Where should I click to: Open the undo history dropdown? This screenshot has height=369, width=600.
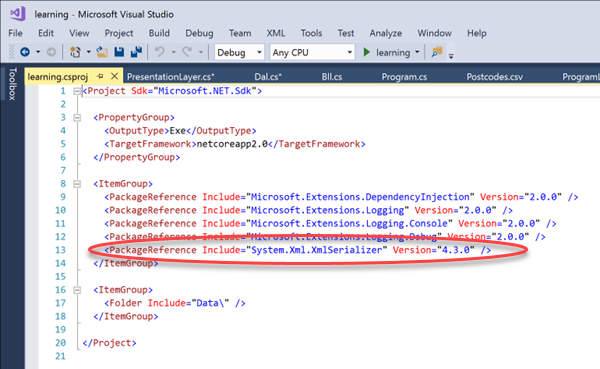[173, 52]
